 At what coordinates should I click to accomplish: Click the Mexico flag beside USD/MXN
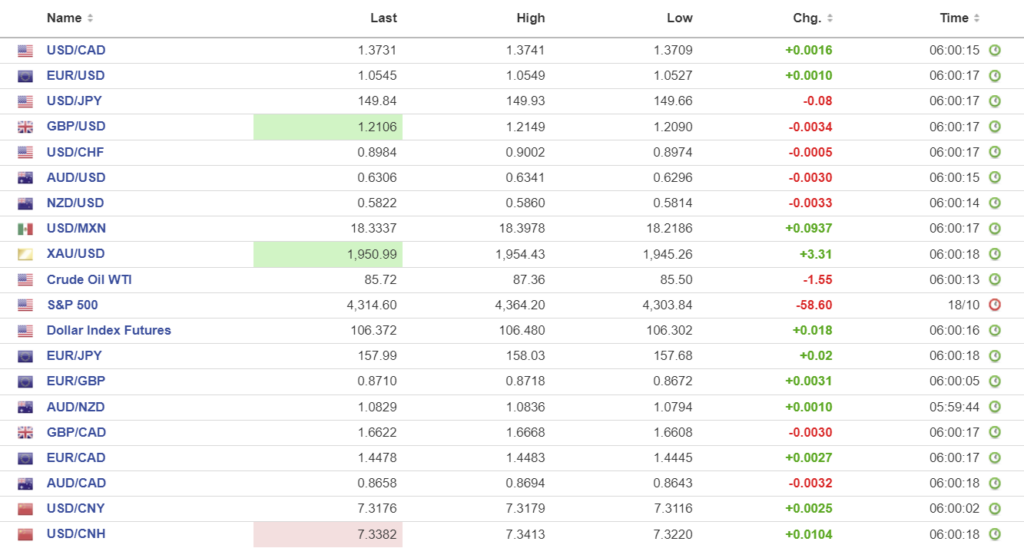(x=25, y=229)
